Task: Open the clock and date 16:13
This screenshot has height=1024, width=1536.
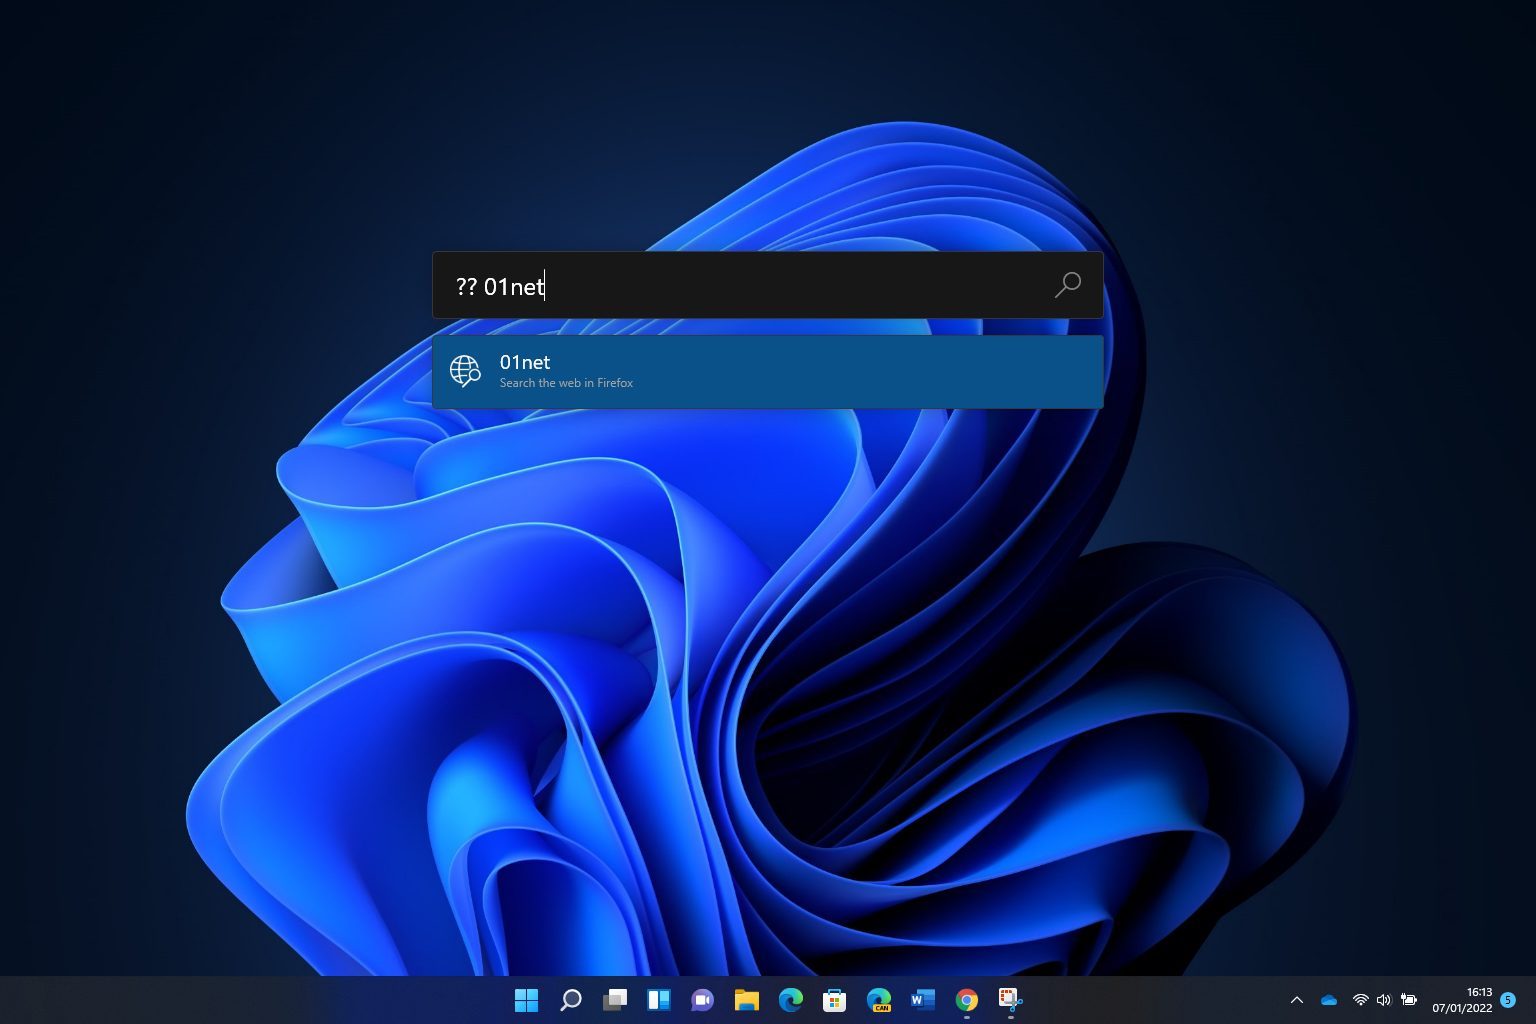Action: 1462,1000
